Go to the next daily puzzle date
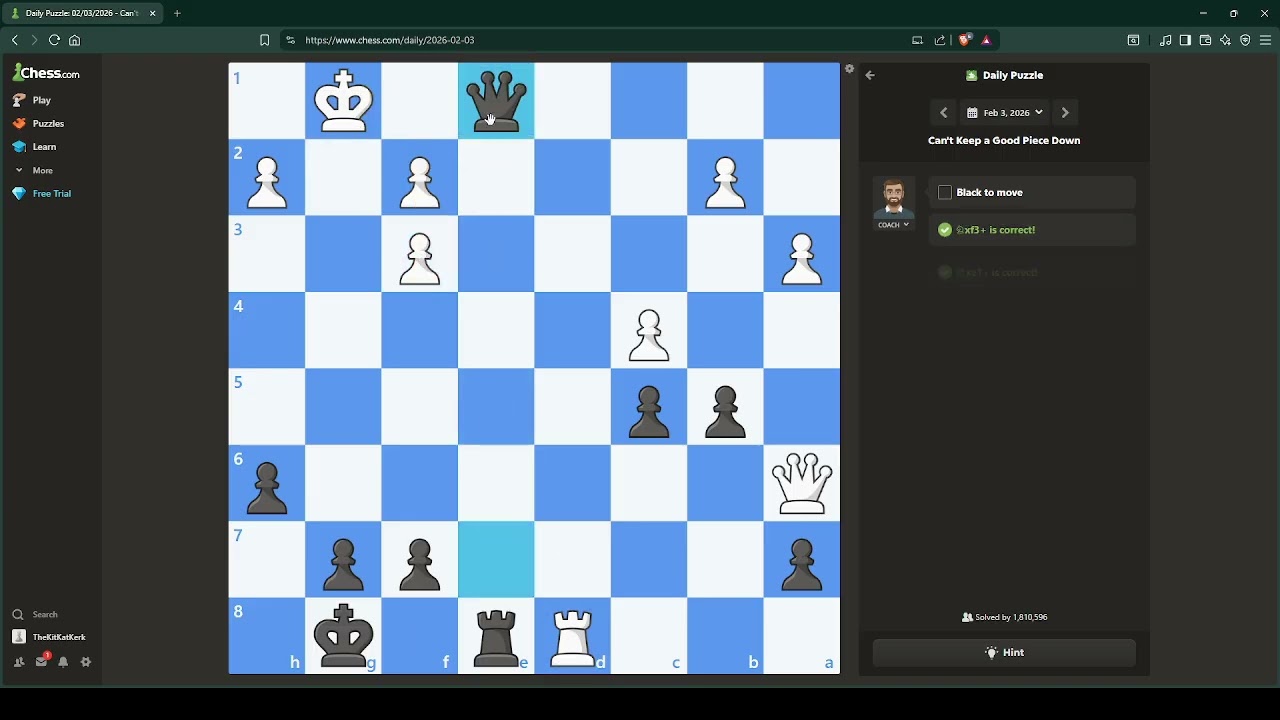This screenshot has height=720, width=1280. coord(1065,113)
